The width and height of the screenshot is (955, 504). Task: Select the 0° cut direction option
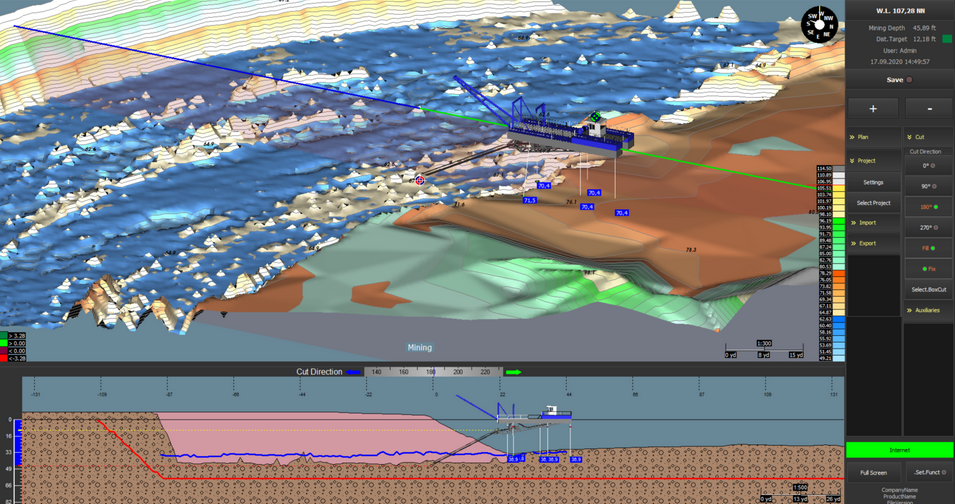point(928,166)
